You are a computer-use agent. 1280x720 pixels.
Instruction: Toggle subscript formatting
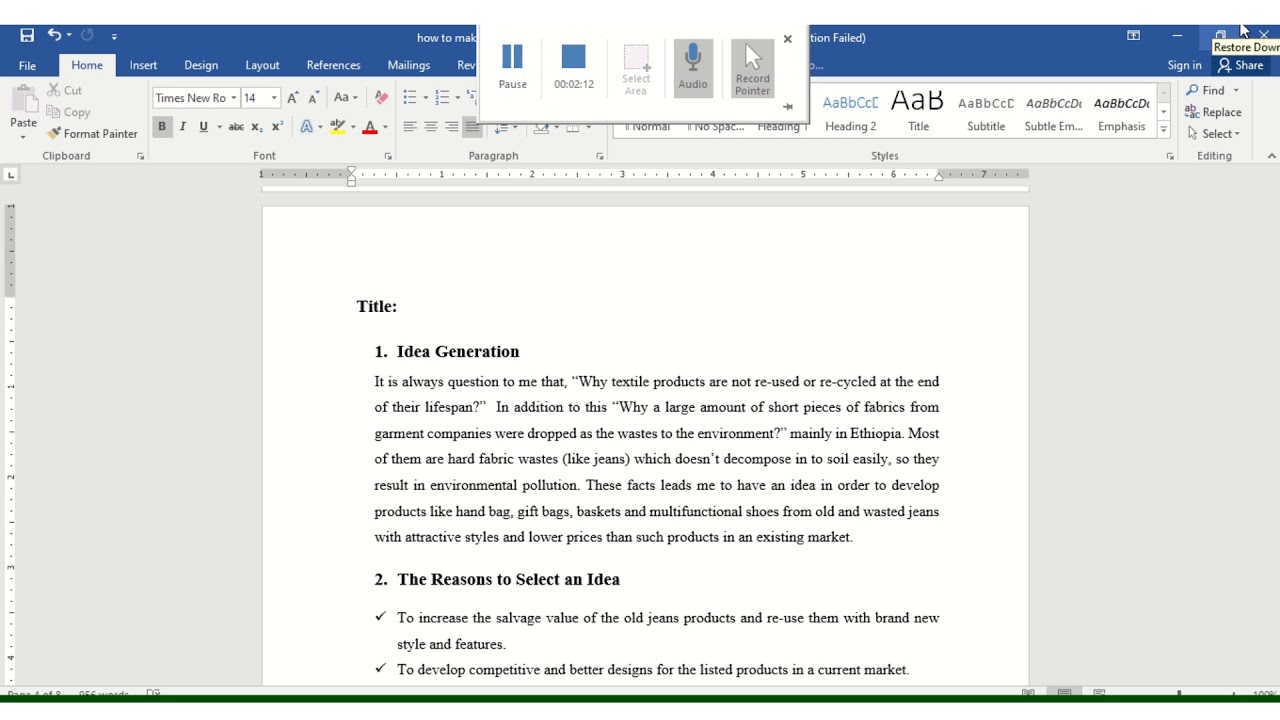click(257, 127)
